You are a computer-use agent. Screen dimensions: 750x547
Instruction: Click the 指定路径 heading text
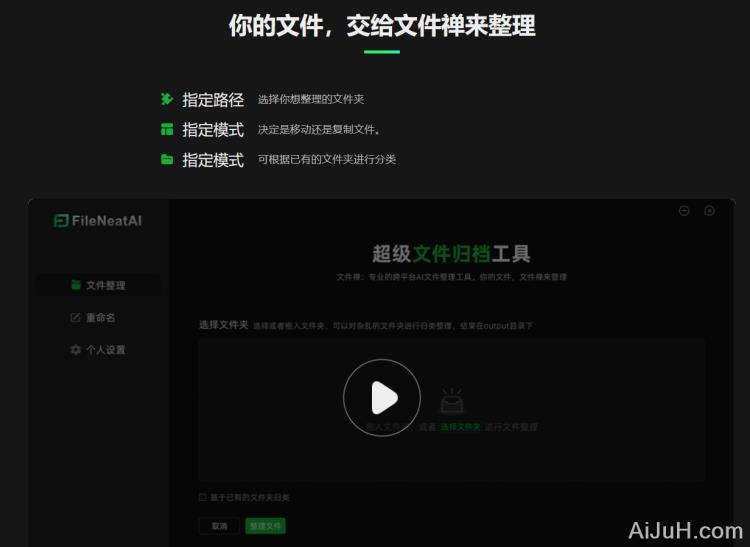pyautogui.click(x=213, y=99)
